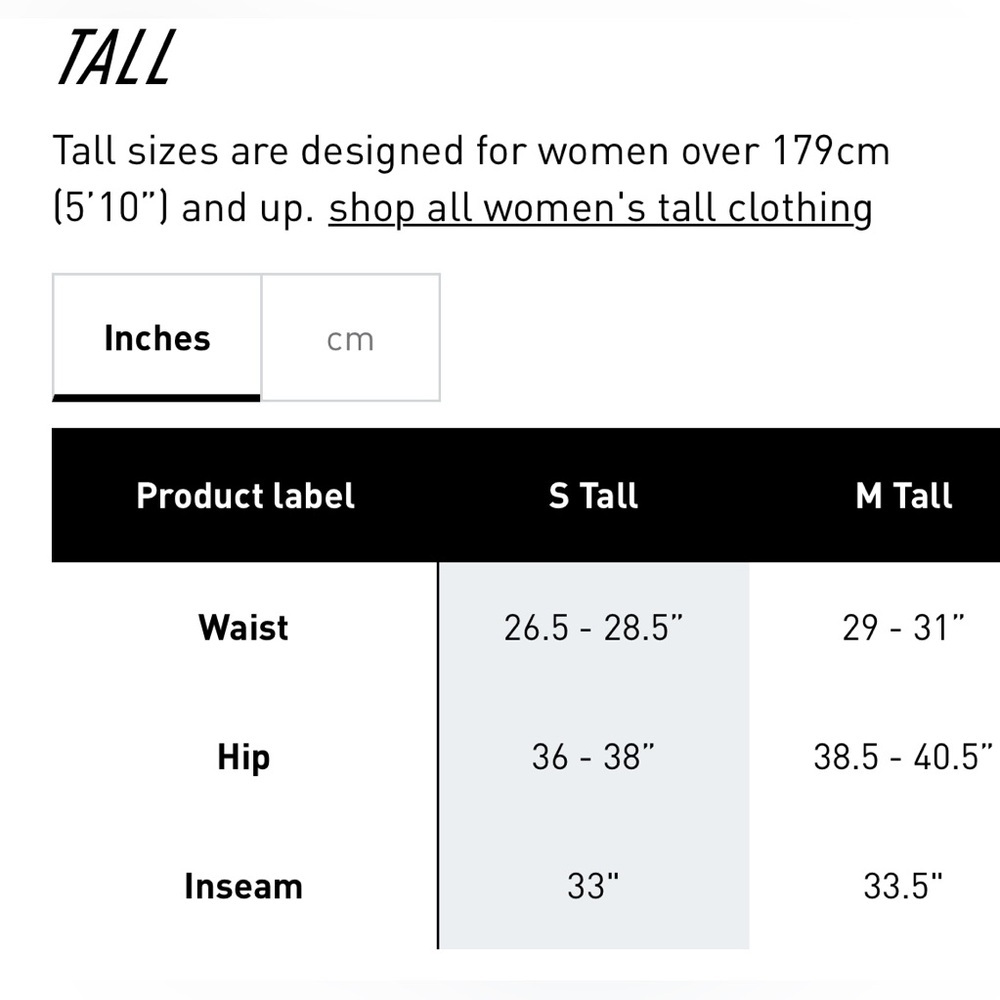Click the Waist row label
Viewport: 1000px width, 1000px height.
point(243,628)
